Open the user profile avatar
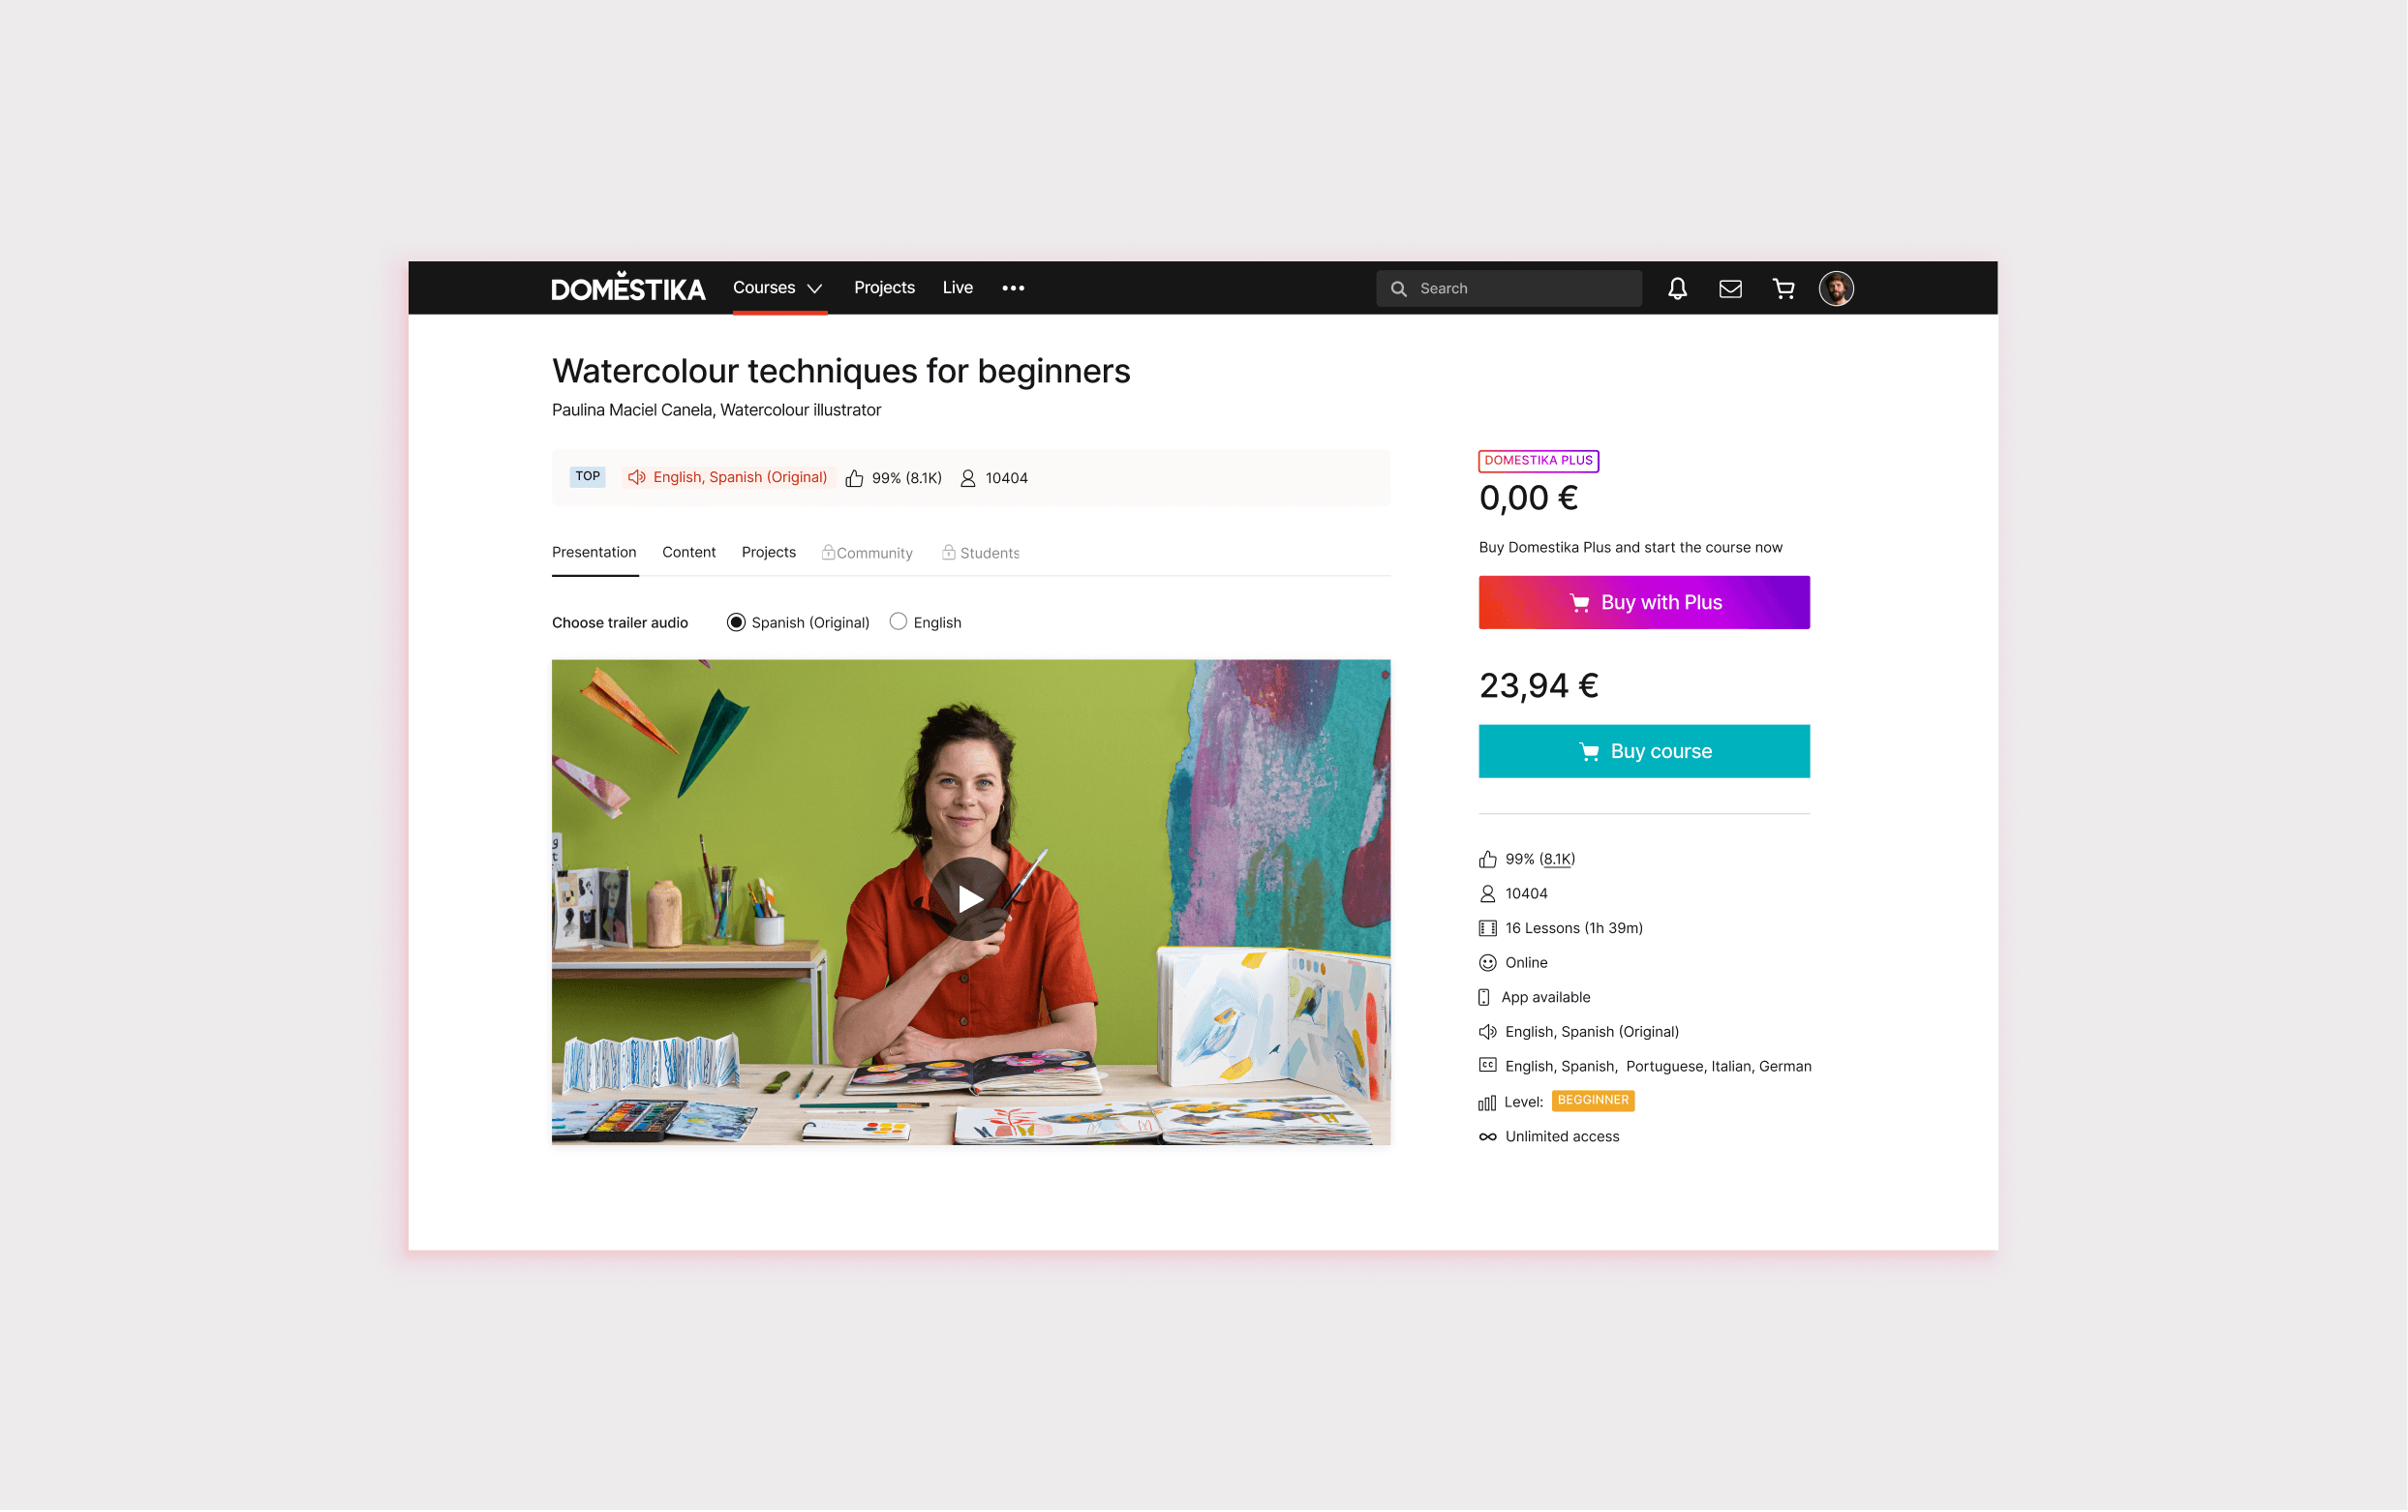This screenshot has width=2408, height=1512. (x=1836, y=289)
